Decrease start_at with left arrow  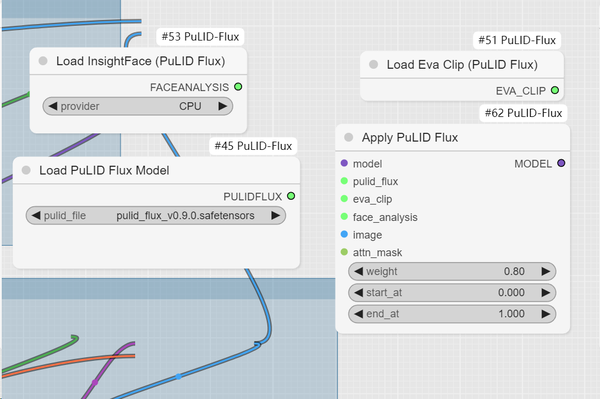(x=359, y=293)
